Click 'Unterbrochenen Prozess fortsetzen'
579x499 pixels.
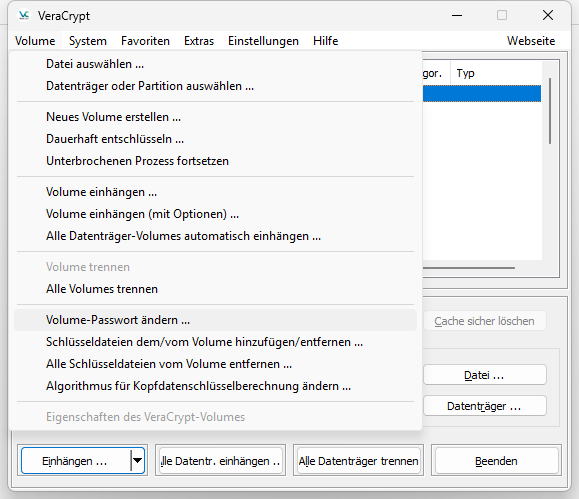point(215,161)
